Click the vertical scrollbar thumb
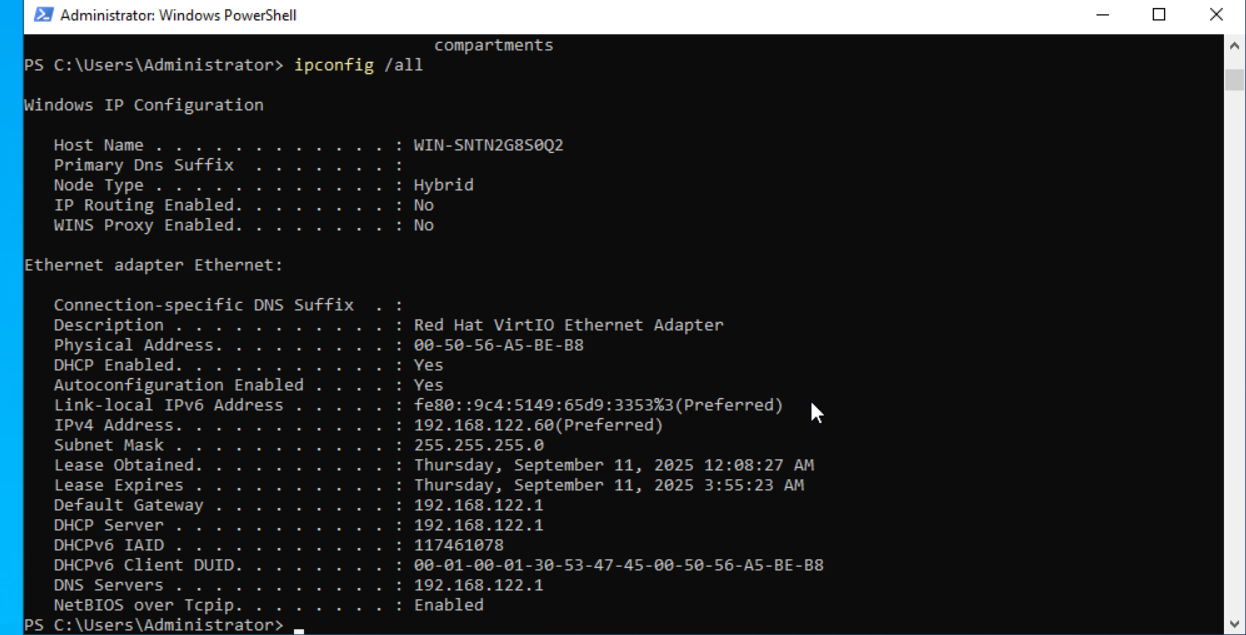The width and height of the screenshot is (1246, 635). click(x=1234, y=80)
